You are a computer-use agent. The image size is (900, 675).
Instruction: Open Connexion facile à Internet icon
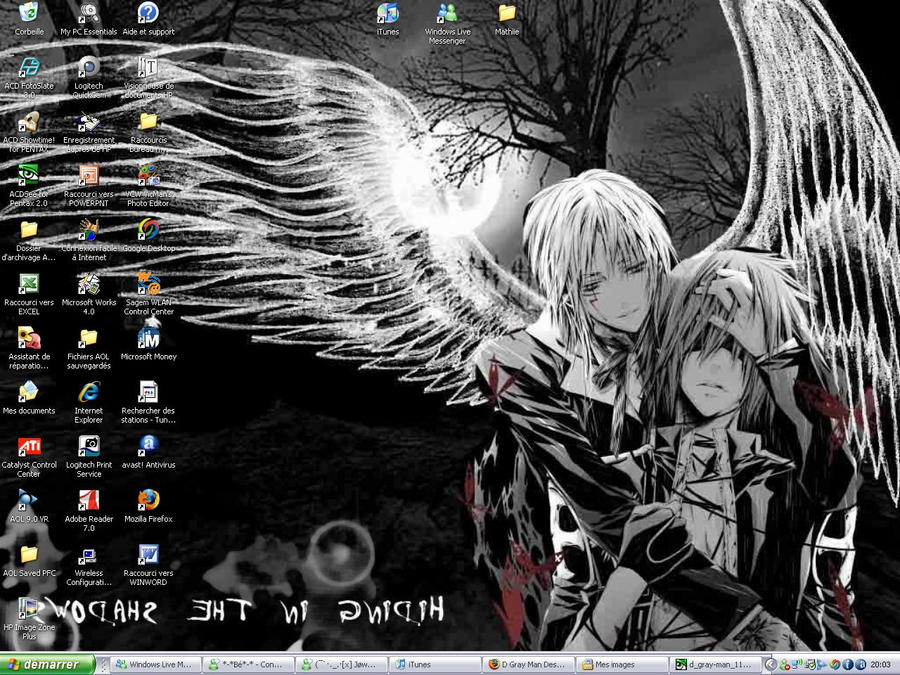pos(88,239)
